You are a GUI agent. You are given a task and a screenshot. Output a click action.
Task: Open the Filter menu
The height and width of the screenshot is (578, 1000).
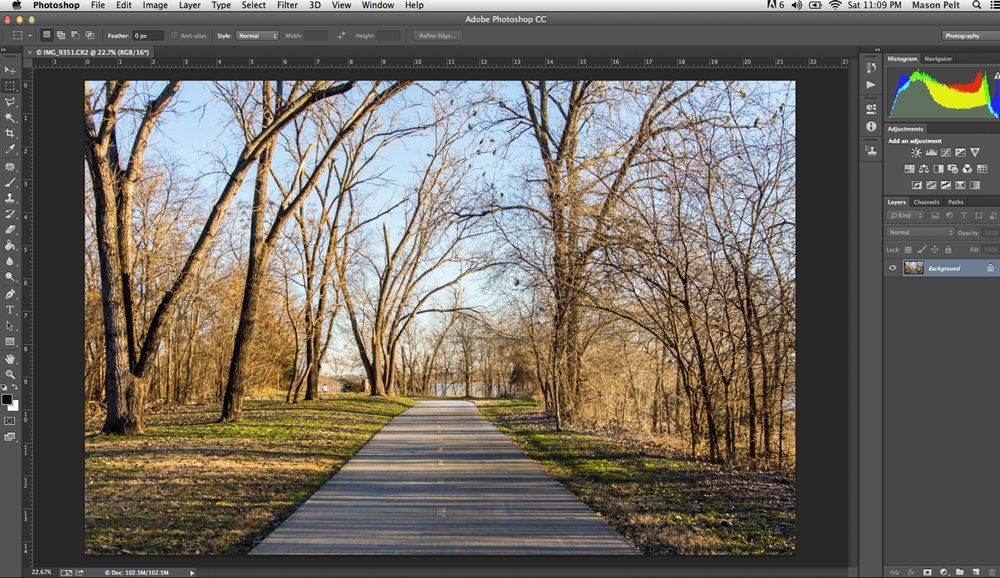pos(287,5)
